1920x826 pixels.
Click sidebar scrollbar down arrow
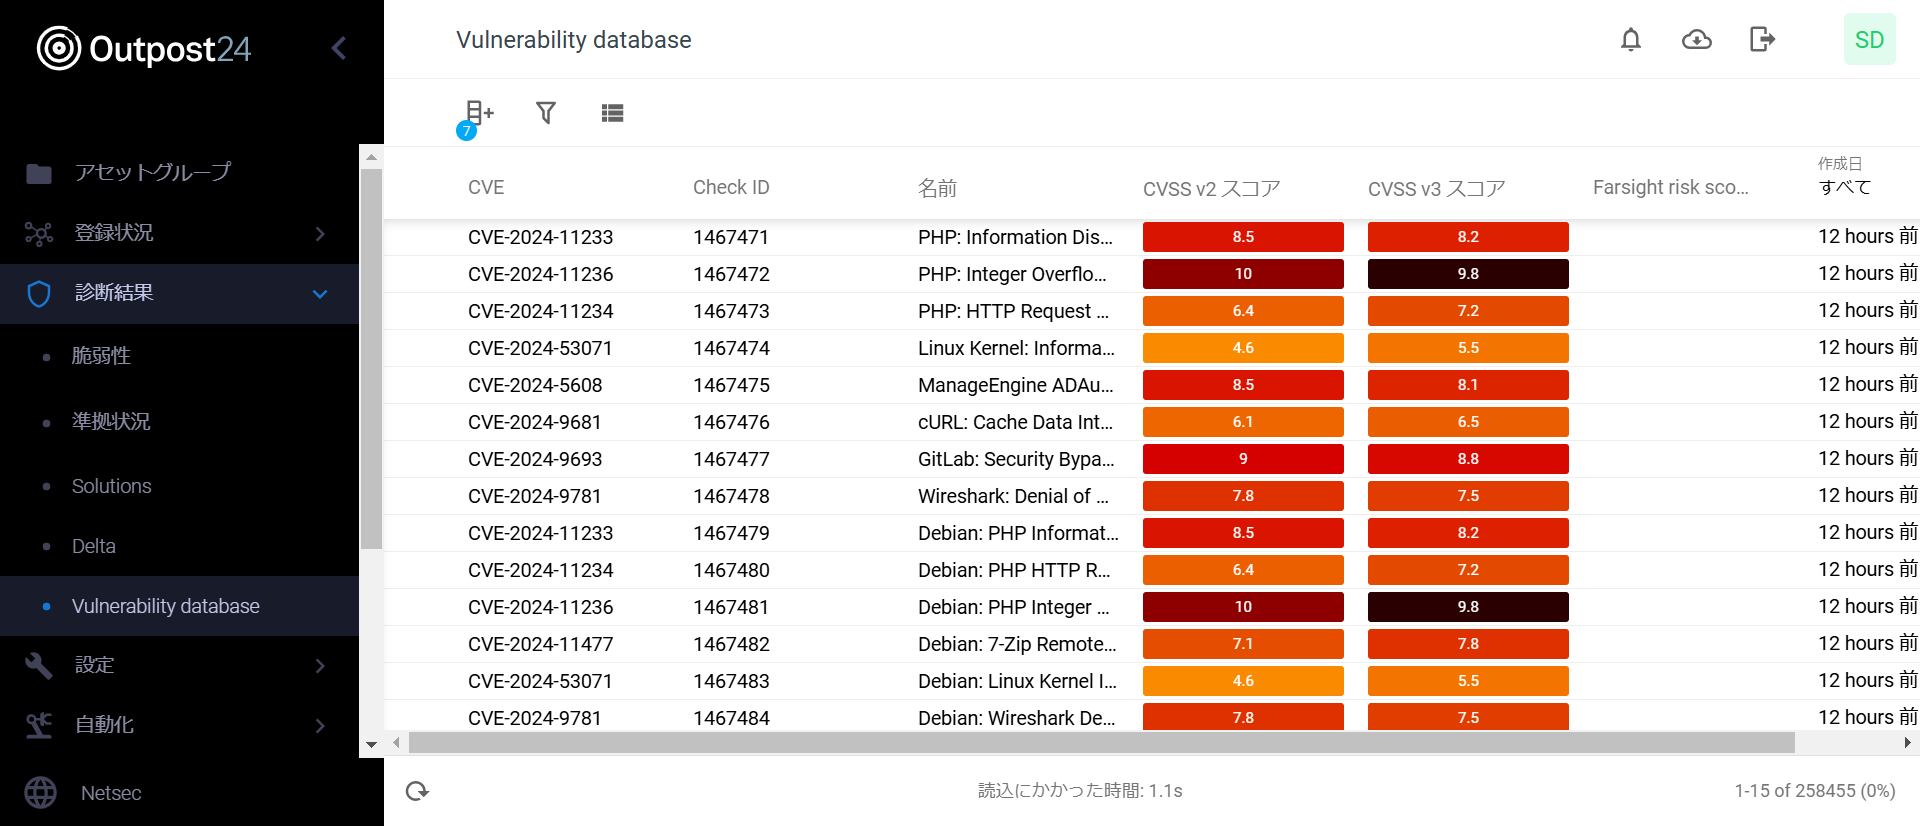point(371,745)
